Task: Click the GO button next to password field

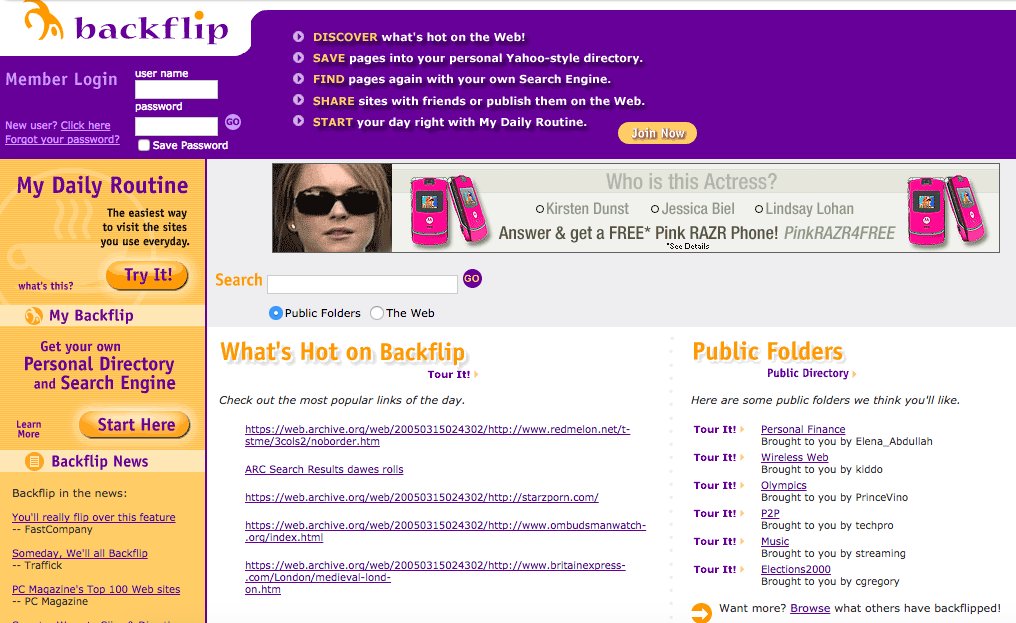Action: pos(233,122)
